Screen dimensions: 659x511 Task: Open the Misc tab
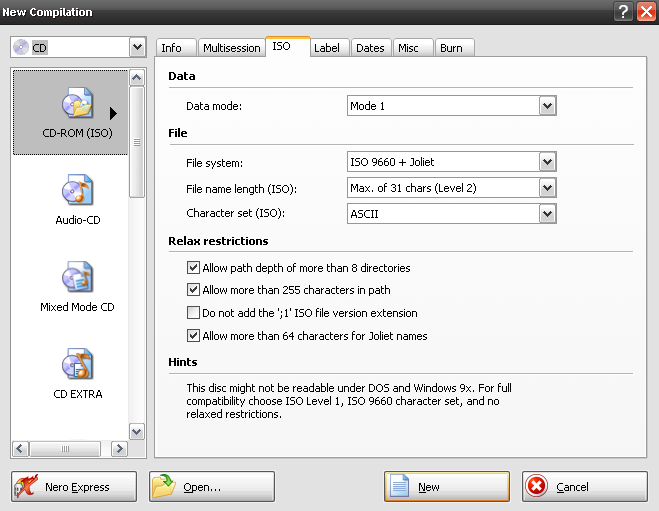click(413, 48)
